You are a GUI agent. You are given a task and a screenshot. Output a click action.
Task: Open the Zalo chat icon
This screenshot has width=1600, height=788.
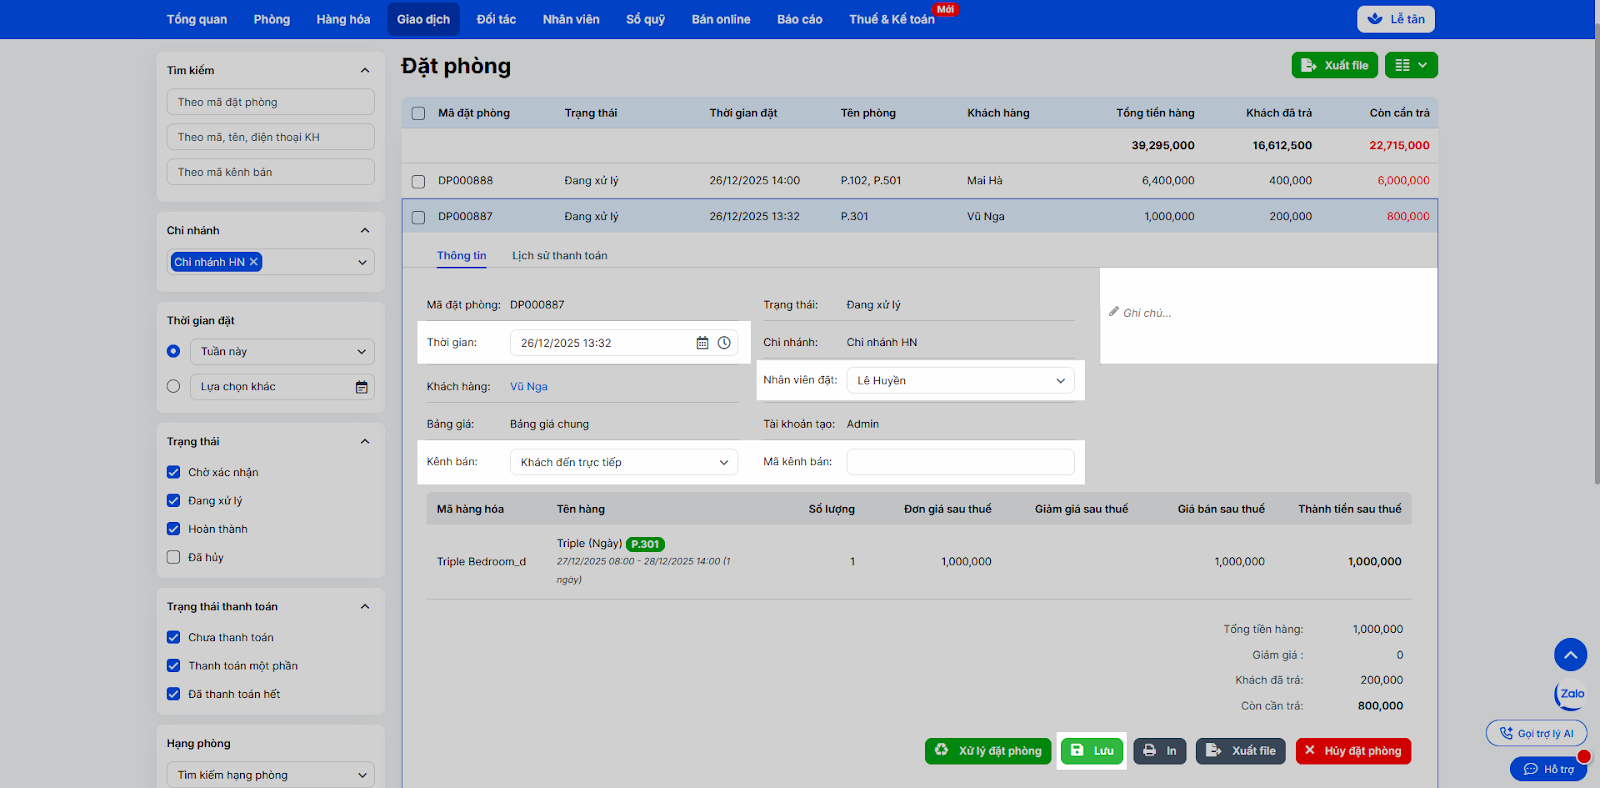click(x=1571, y=694)
